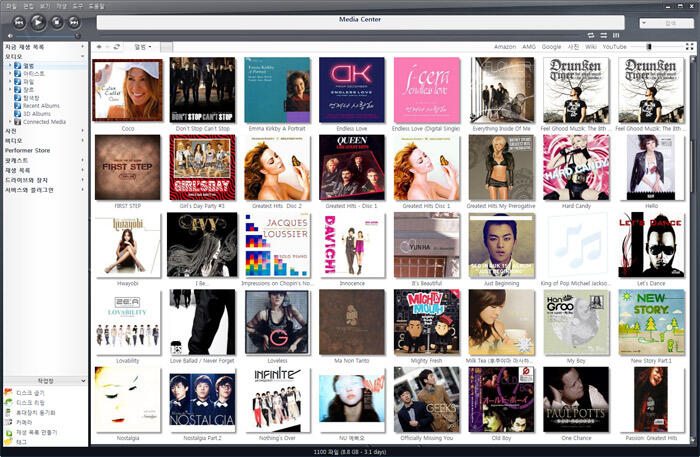Select the 아티스트 tree item

[33, 74]
